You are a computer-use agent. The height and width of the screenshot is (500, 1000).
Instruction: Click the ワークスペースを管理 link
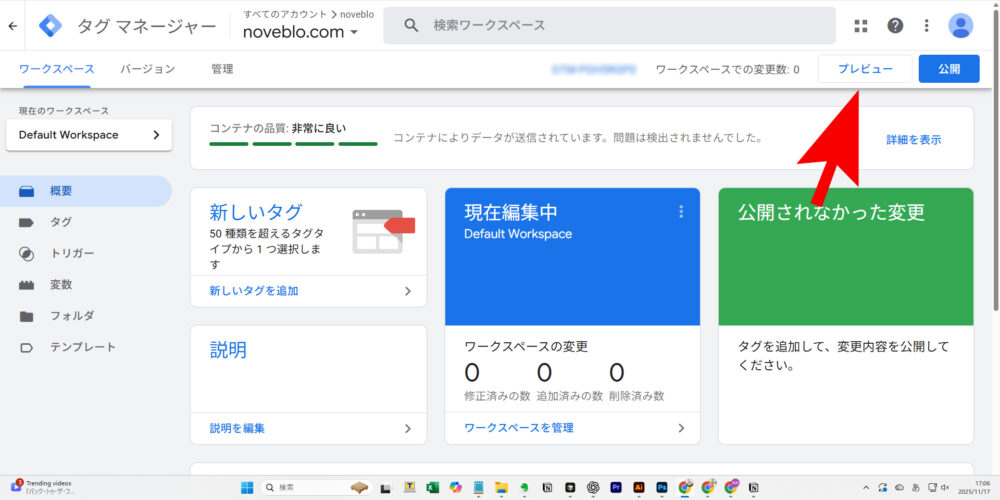pyautogui.click(x=519, y=428)
